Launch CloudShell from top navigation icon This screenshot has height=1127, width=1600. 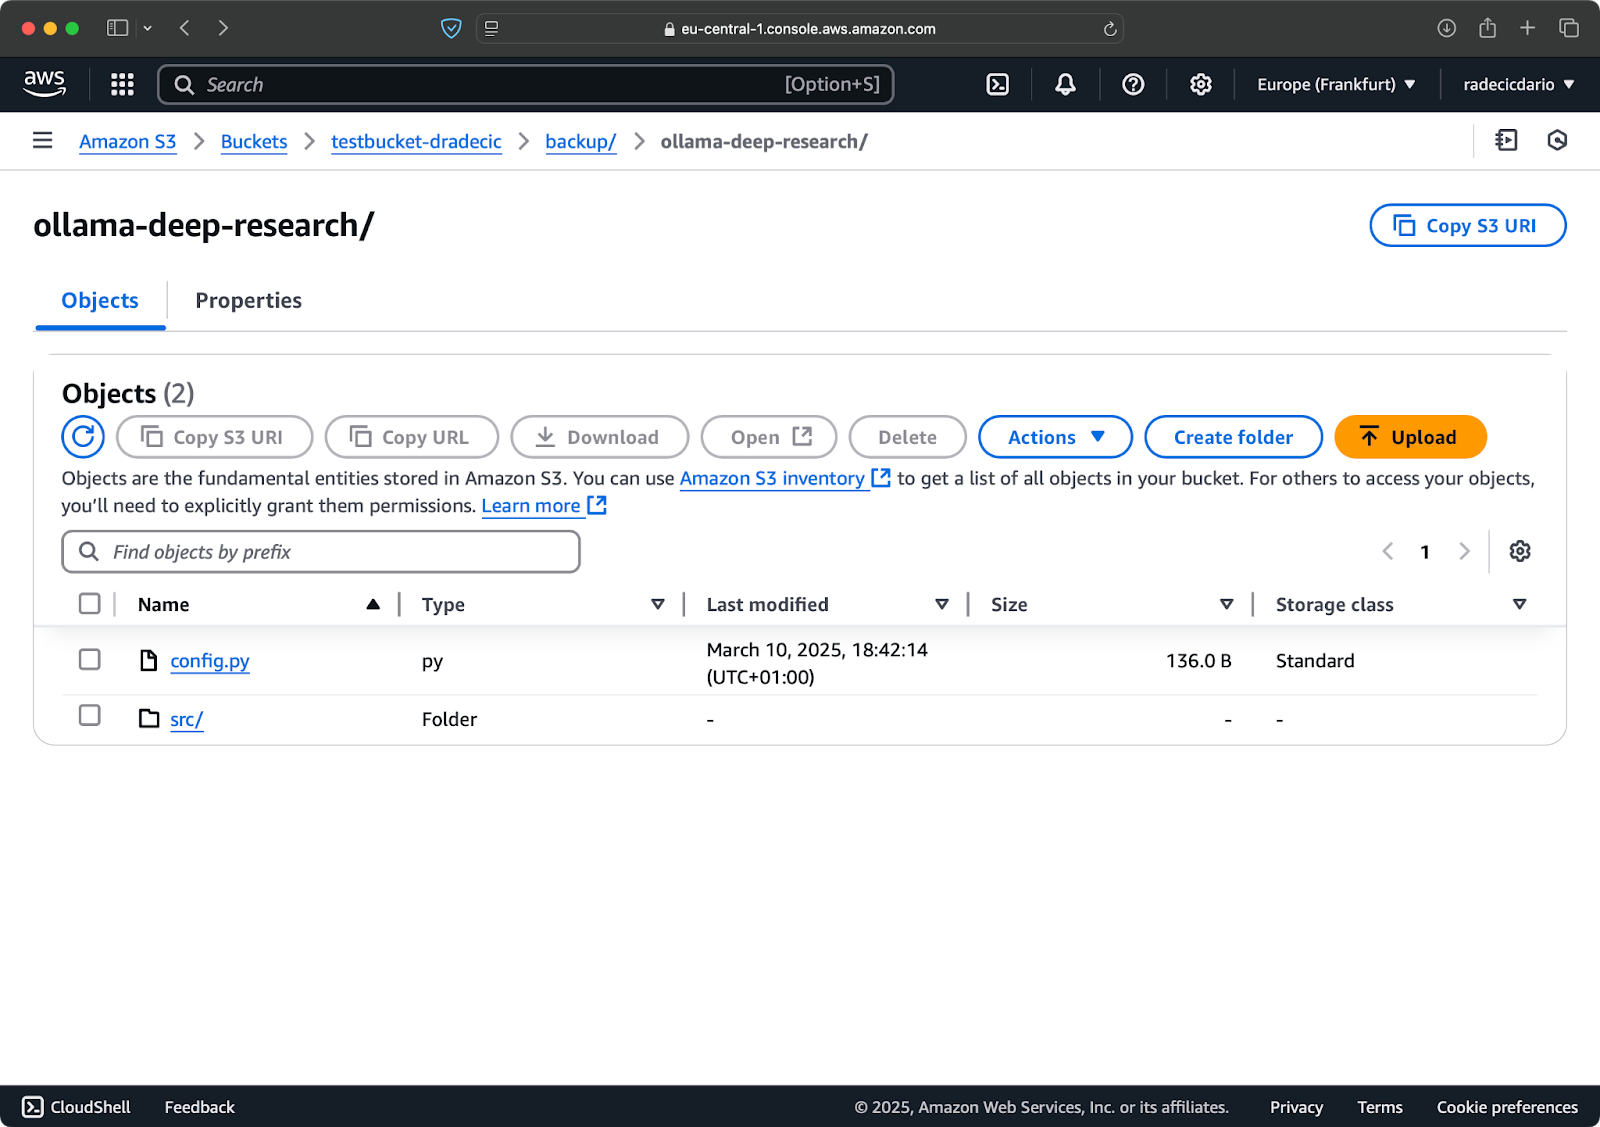click(x=998, y=84)
